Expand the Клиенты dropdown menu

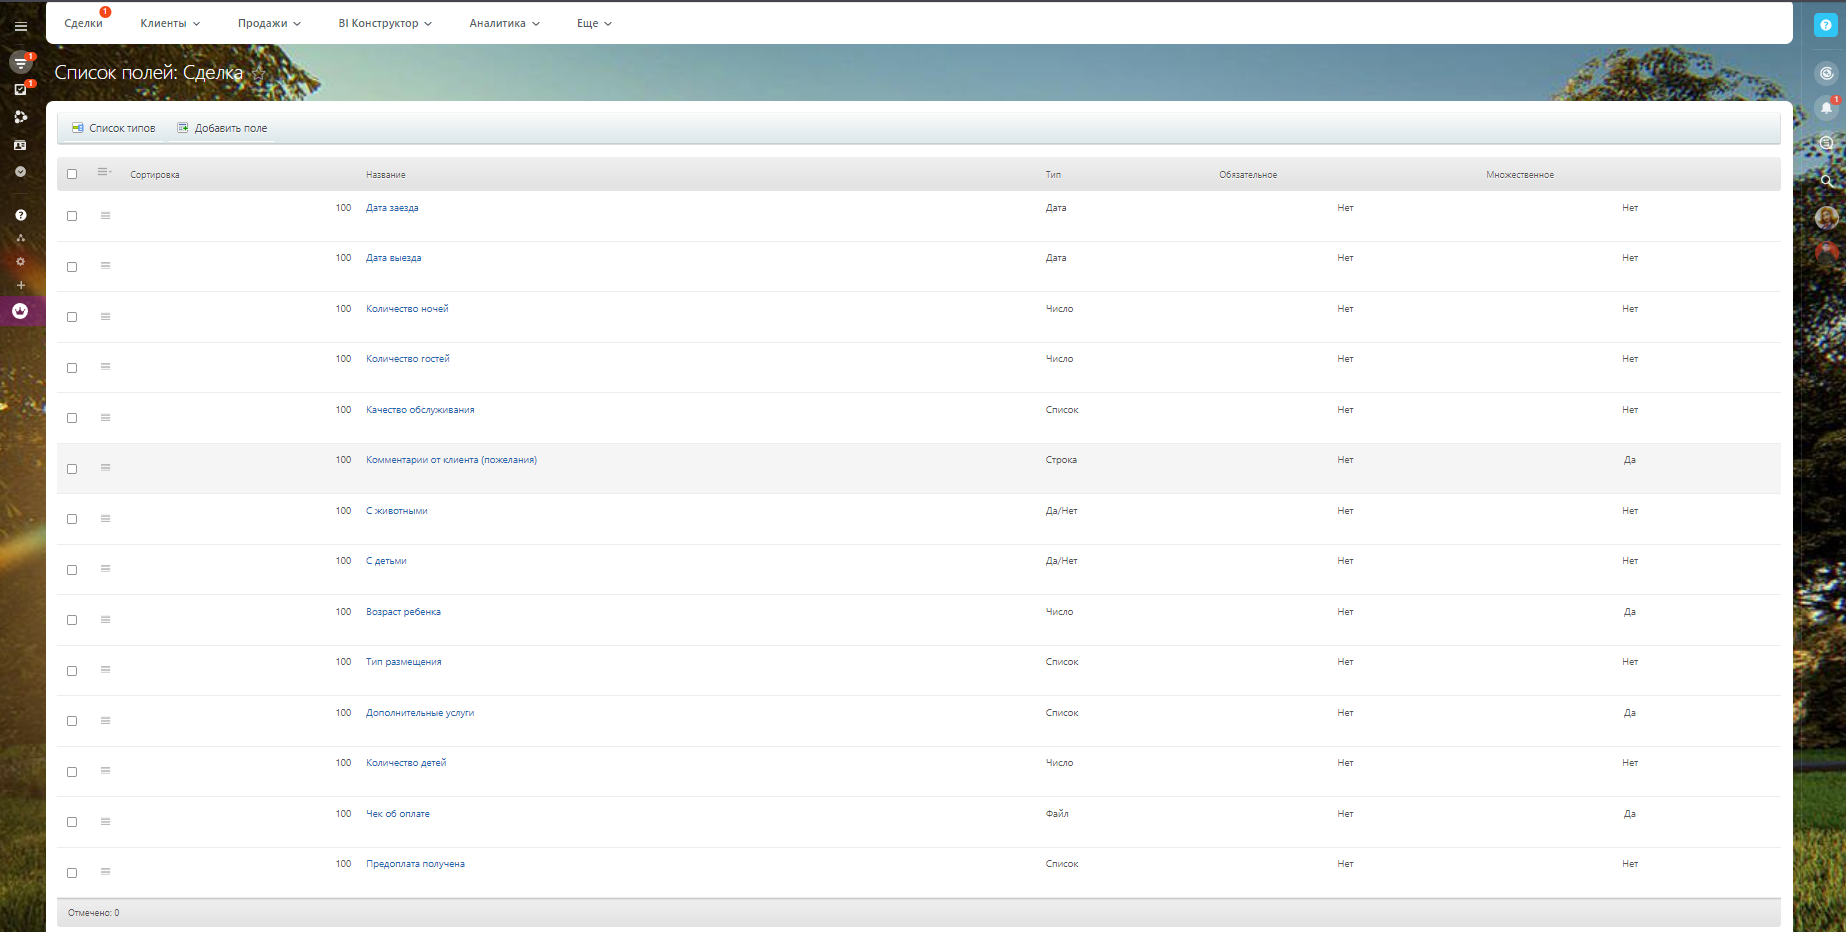170,23
